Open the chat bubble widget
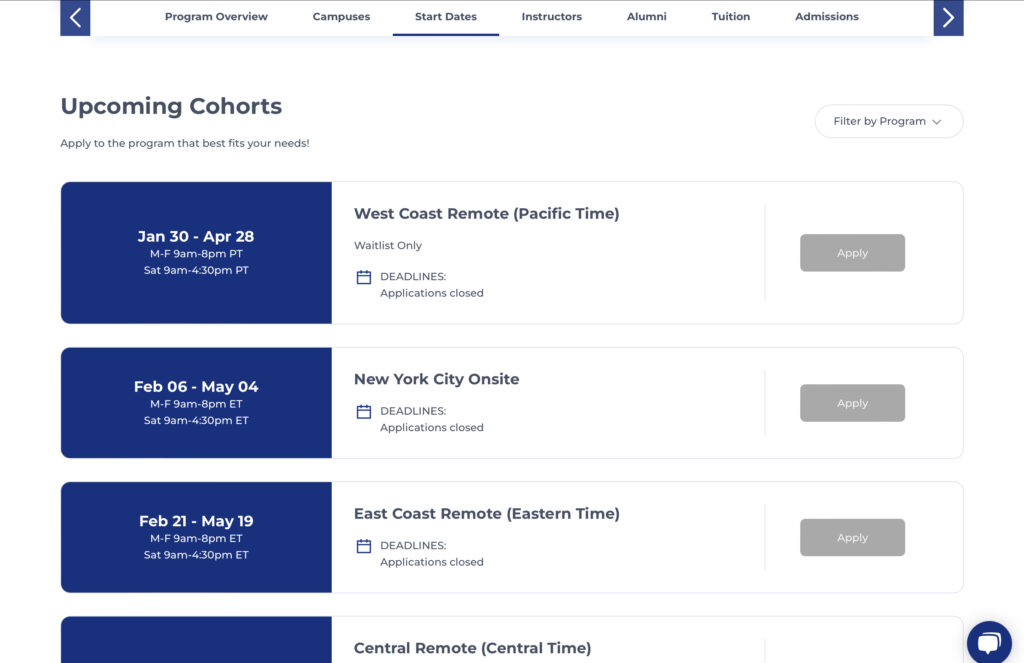Image resolution: width=1024 pixels, height=663 pixels. [989, 642]
